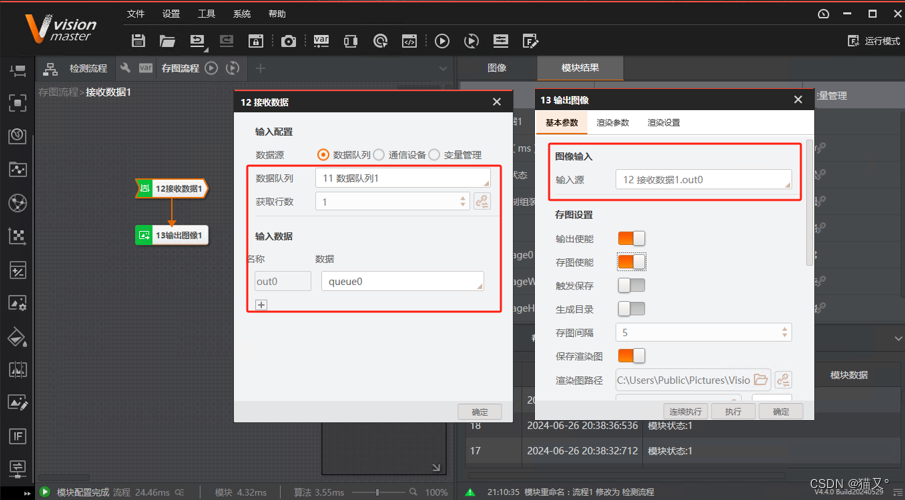Click the folder browse icon for 渲染图路径

tap(761, 380)
